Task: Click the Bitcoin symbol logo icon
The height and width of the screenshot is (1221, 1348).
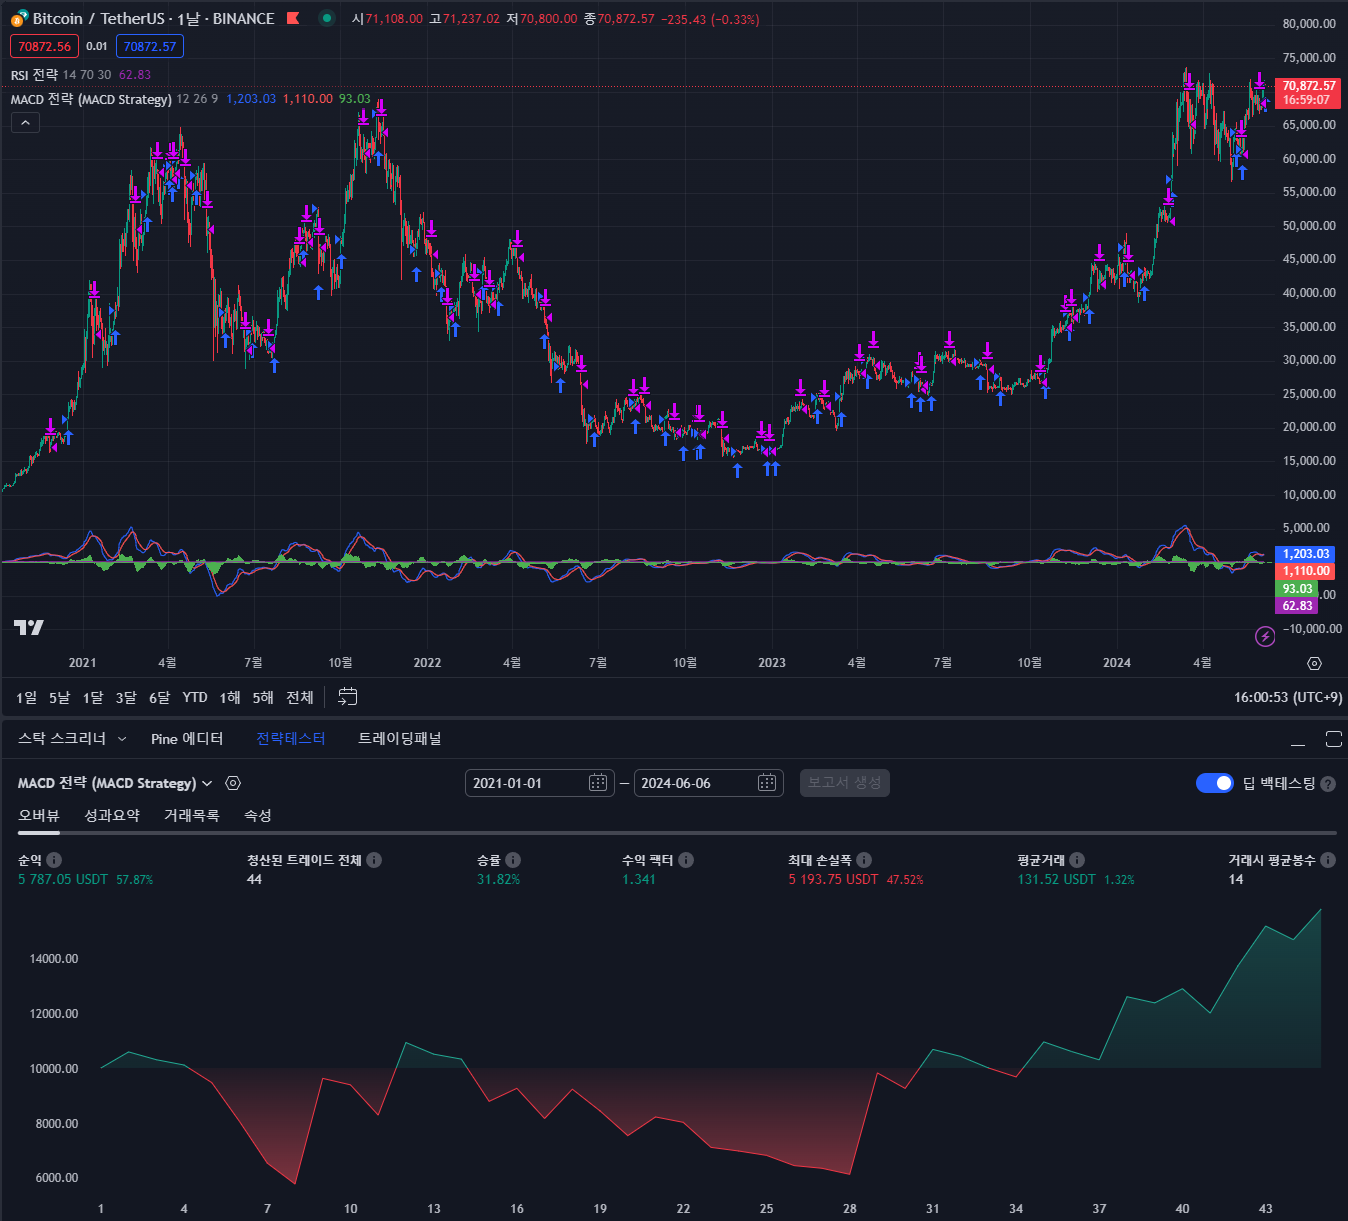Action: [19, 18]
